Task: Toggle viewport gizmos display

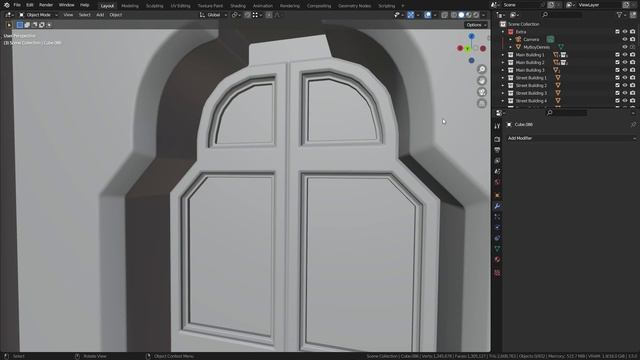Action: click(x=411, y=15)
